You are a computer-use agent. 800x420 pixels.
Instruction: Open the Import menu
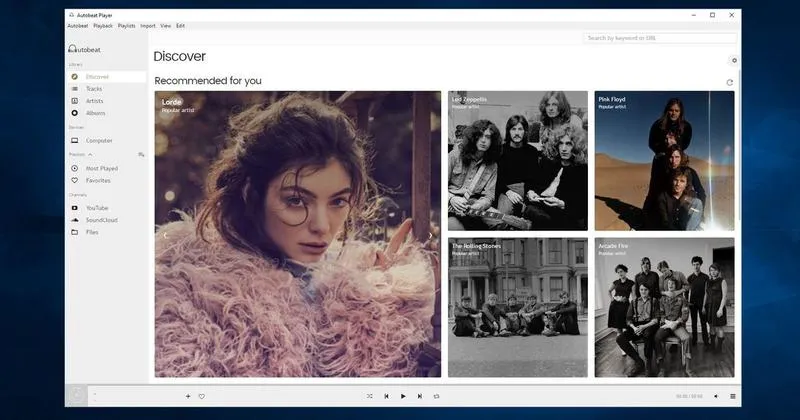pyautogui.click(x=148, y=26)
